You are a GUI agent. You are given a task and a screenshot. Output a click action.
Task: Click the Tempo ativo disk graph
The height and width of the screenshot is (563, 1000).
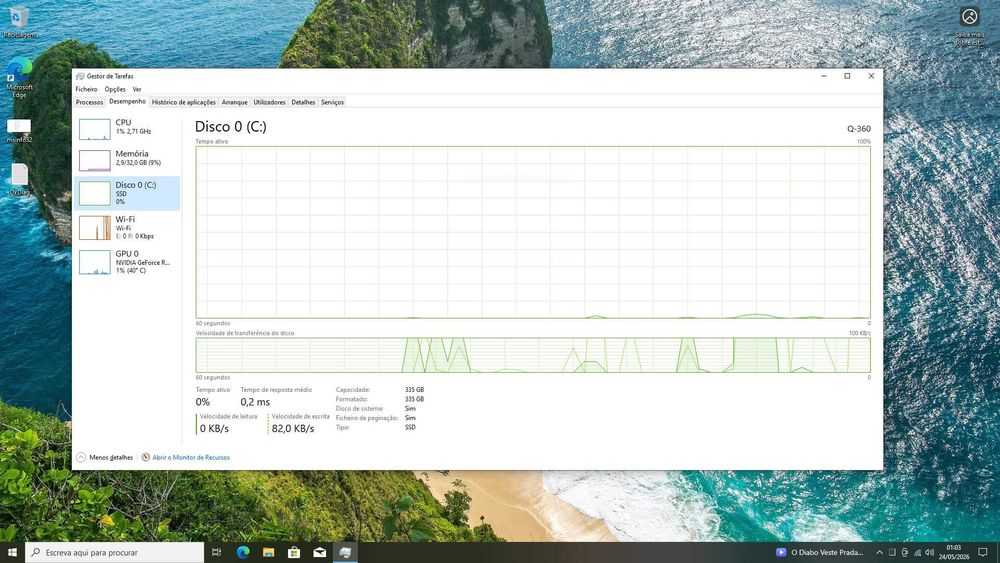[x=533, y=232]
